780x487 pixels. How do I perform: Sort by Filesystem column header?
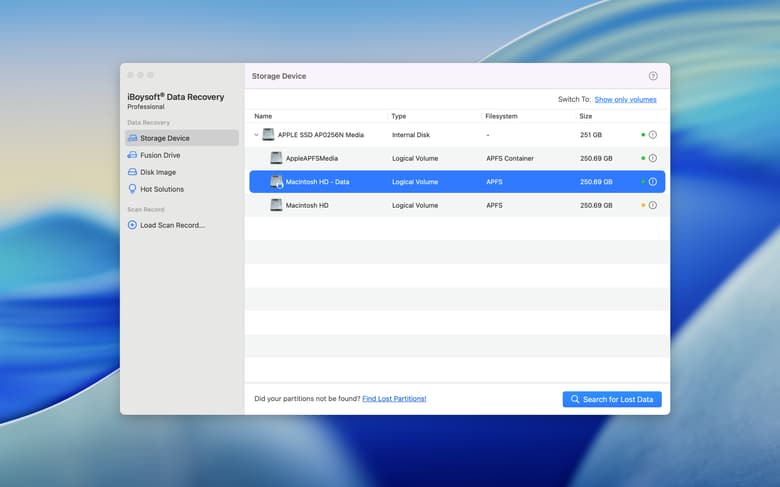(x=501, y=116)
